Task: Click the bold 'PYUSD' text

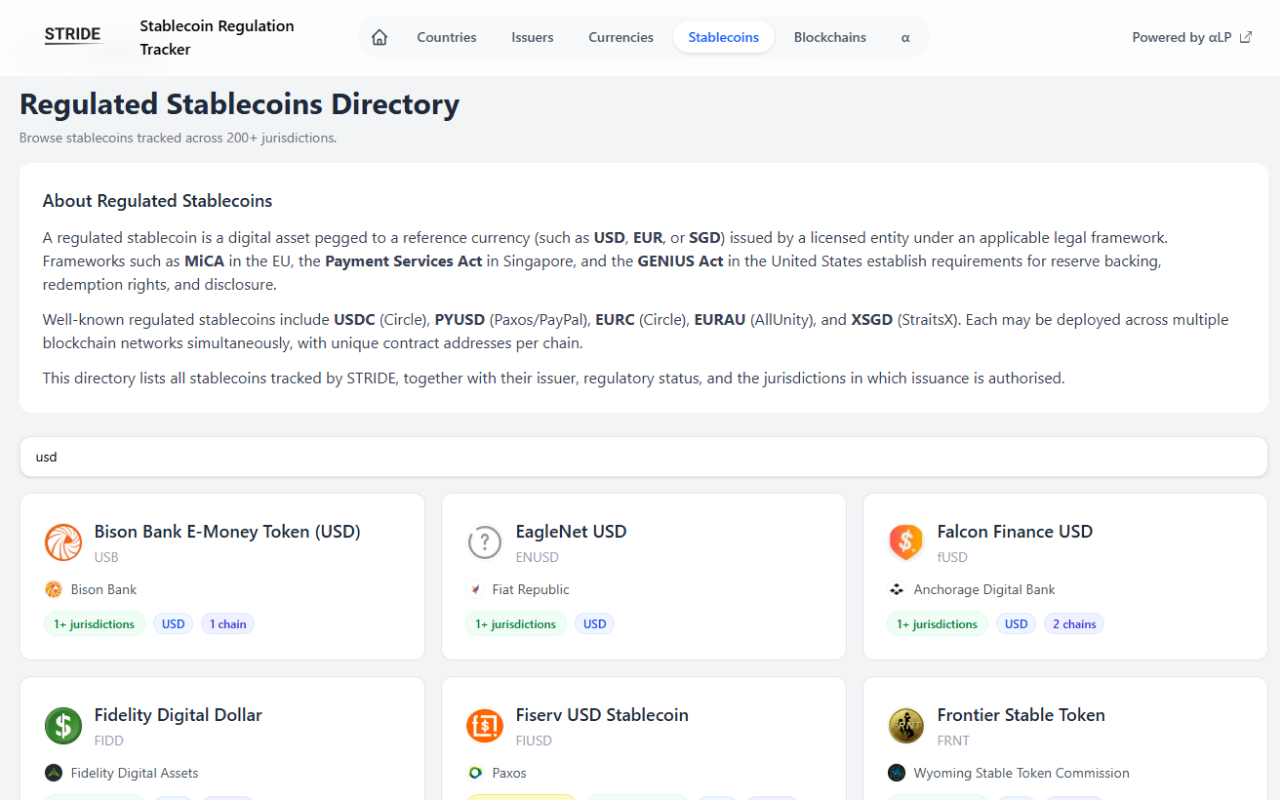Action: [x=460, y=320]
